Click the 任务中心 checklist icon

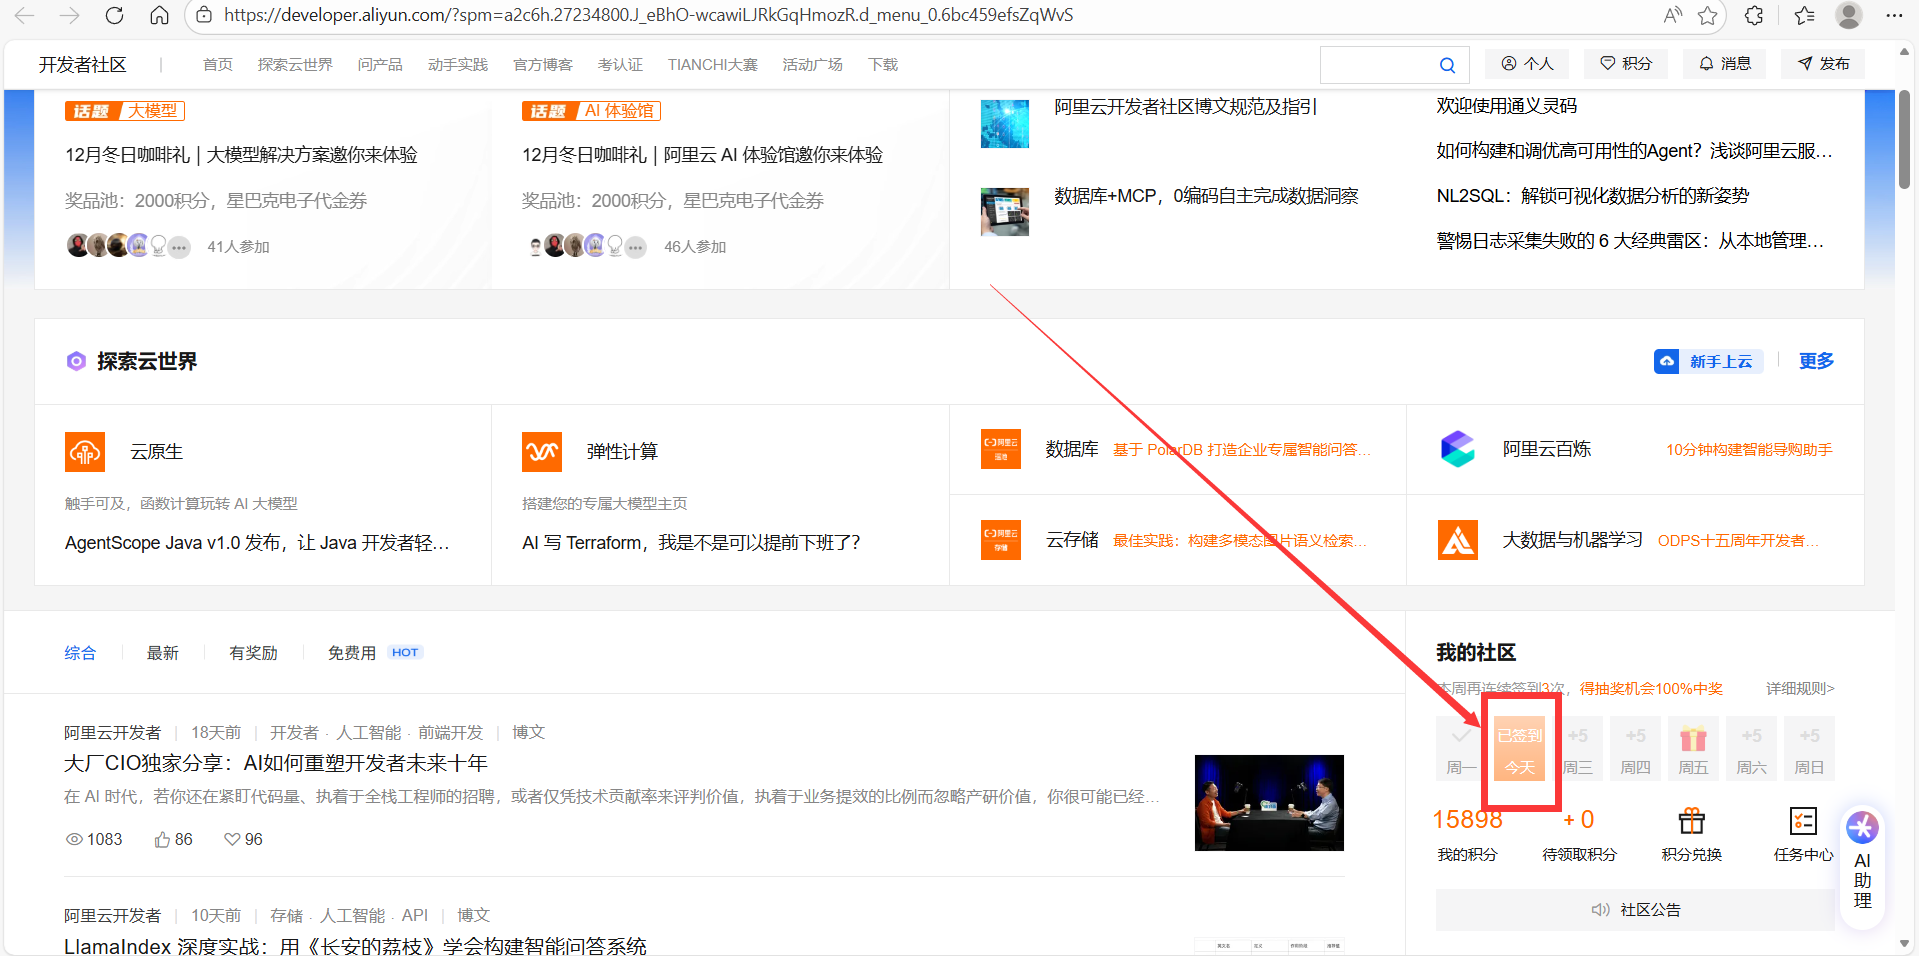click(x=1803, y=820)
